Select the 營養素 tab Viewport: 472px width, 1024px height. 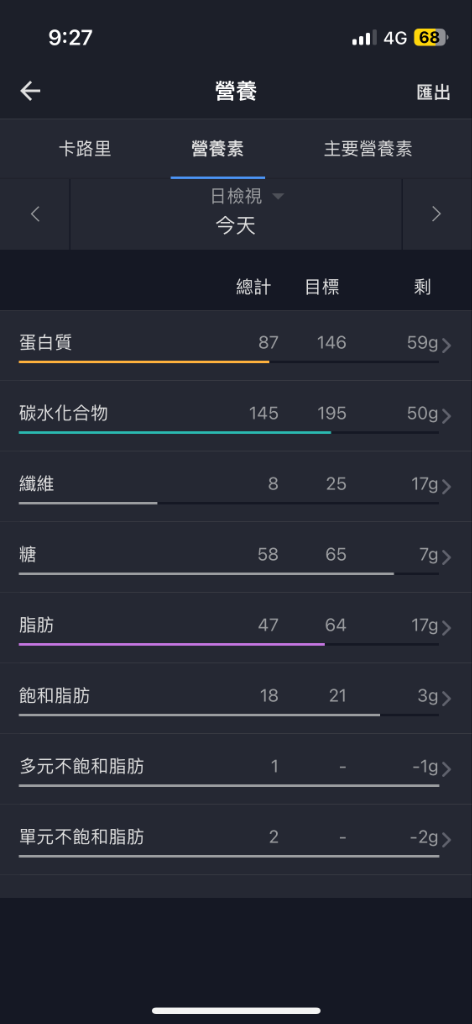click(x=217, y=148)
